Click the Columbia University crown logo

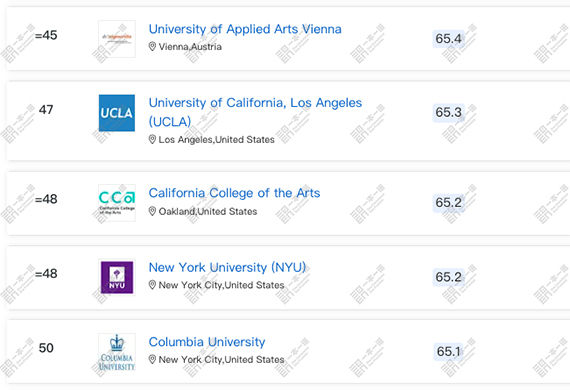coord(117,352)
